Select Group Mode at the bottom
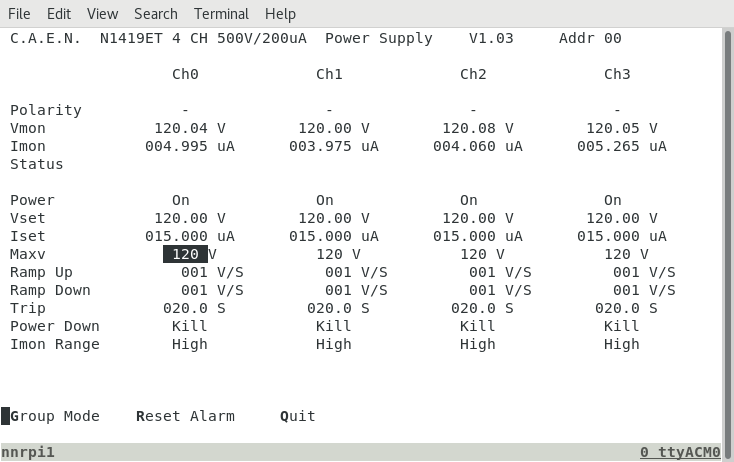The height and width of the screenshot is (462, 734). point(55,416)
